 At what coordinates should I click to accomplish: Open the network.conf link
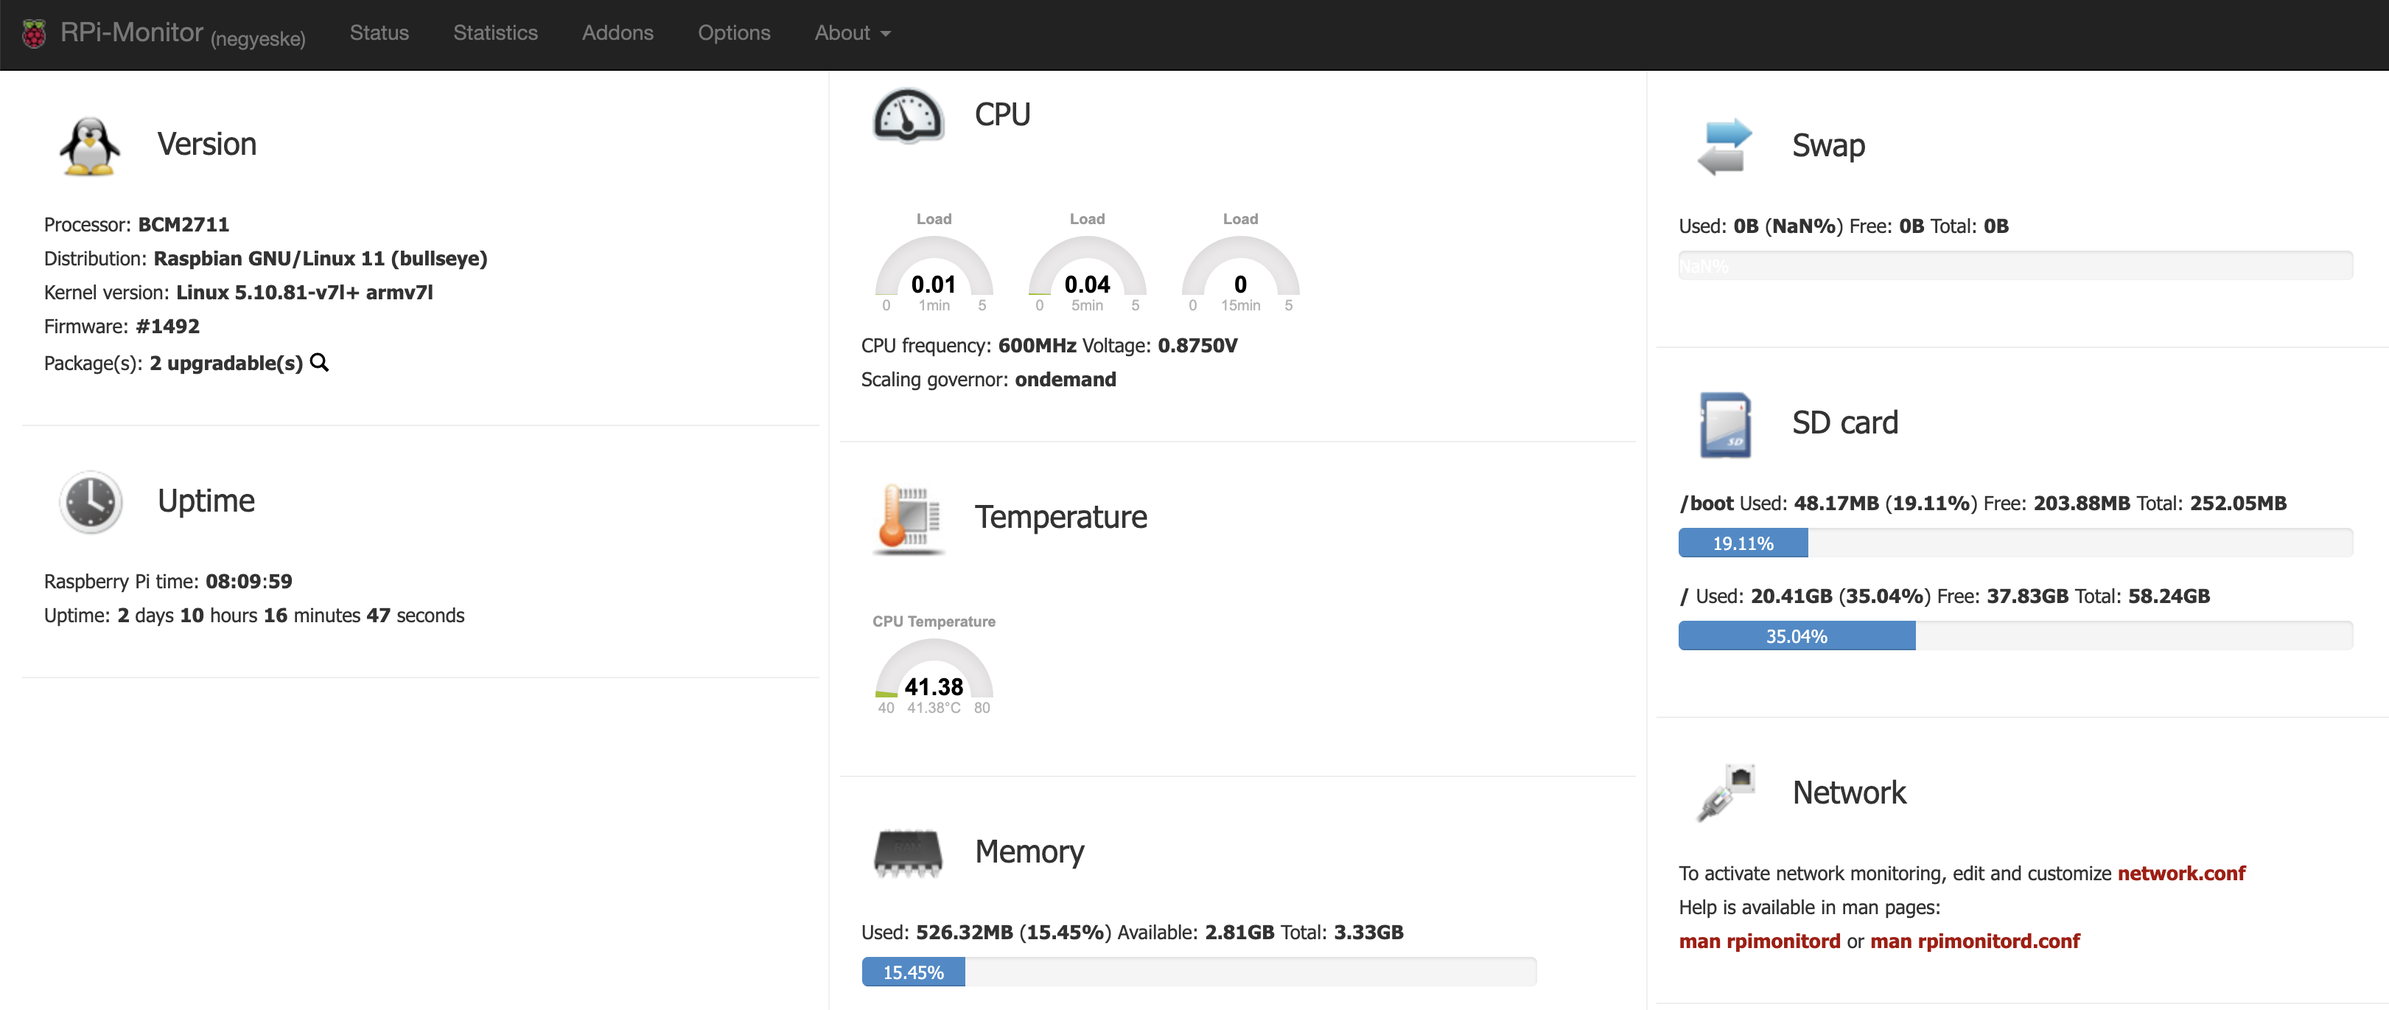[2181, 873]
